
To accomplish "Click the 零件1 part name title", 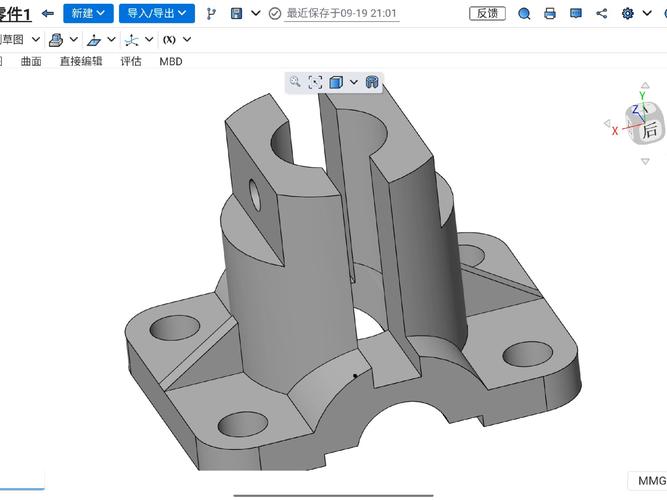I will [15, 14].
